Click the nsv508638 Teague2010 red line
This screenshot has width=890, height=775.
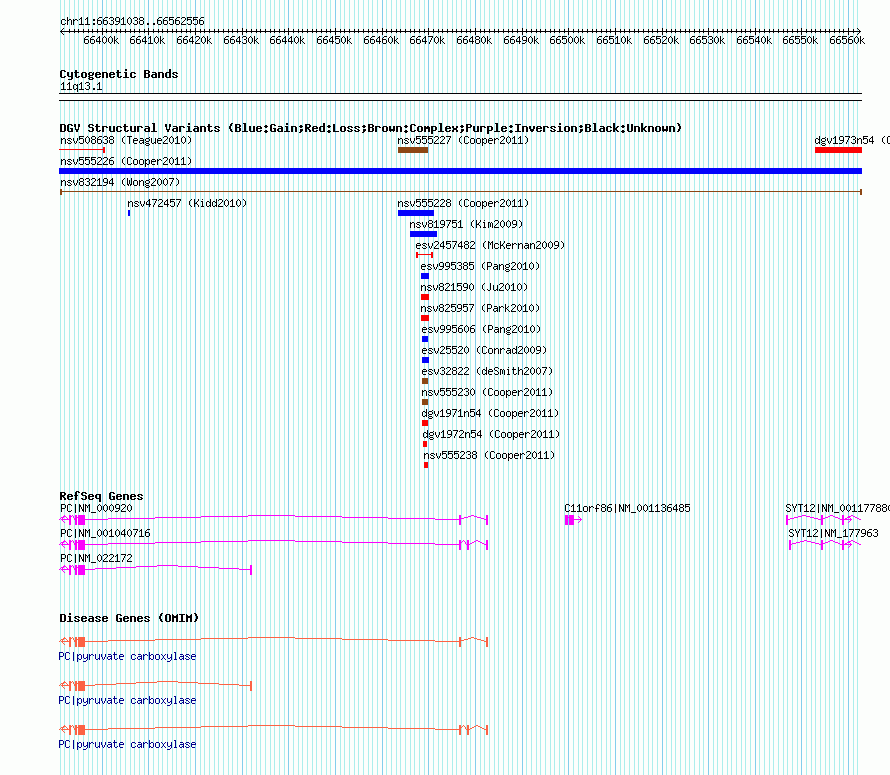click(x=82, y=150)
